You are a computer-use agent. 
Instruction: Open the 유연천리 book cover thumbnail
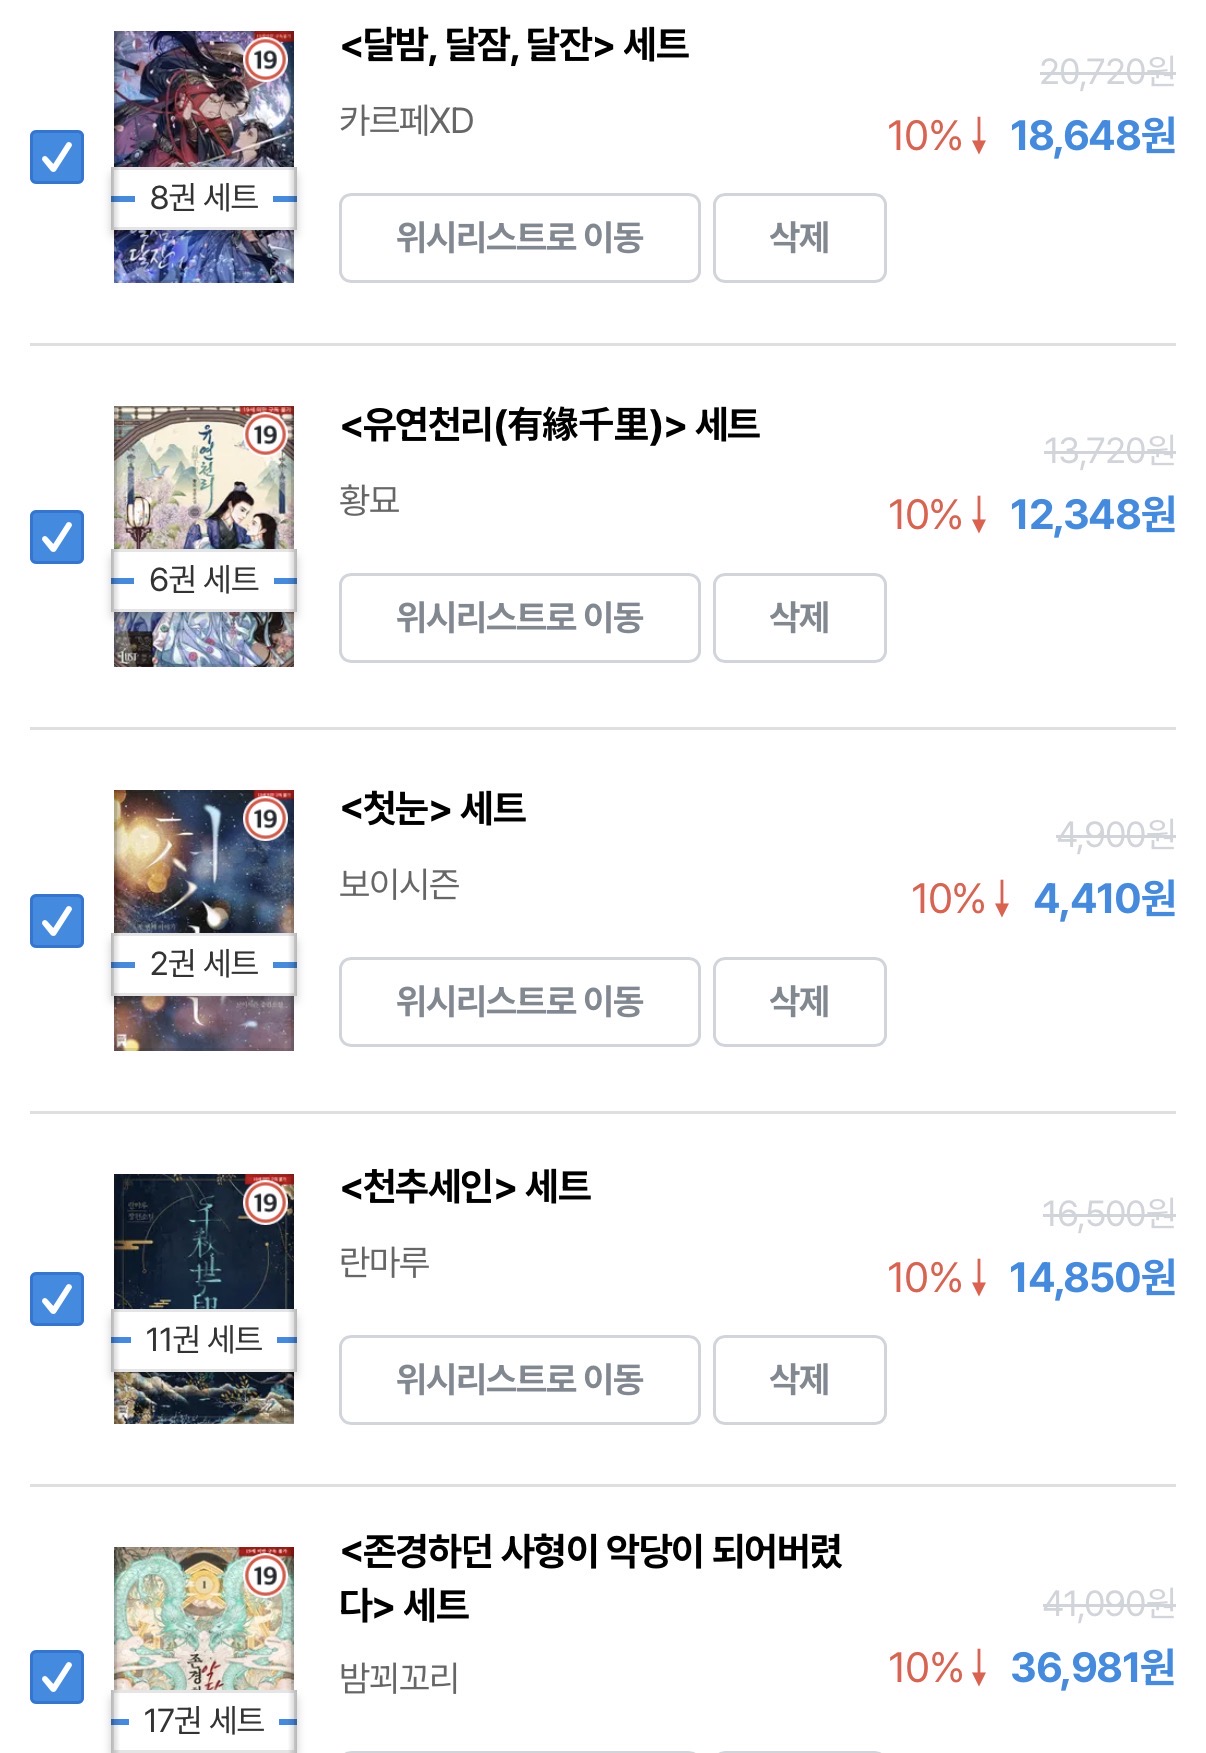[x=204, y=480]
